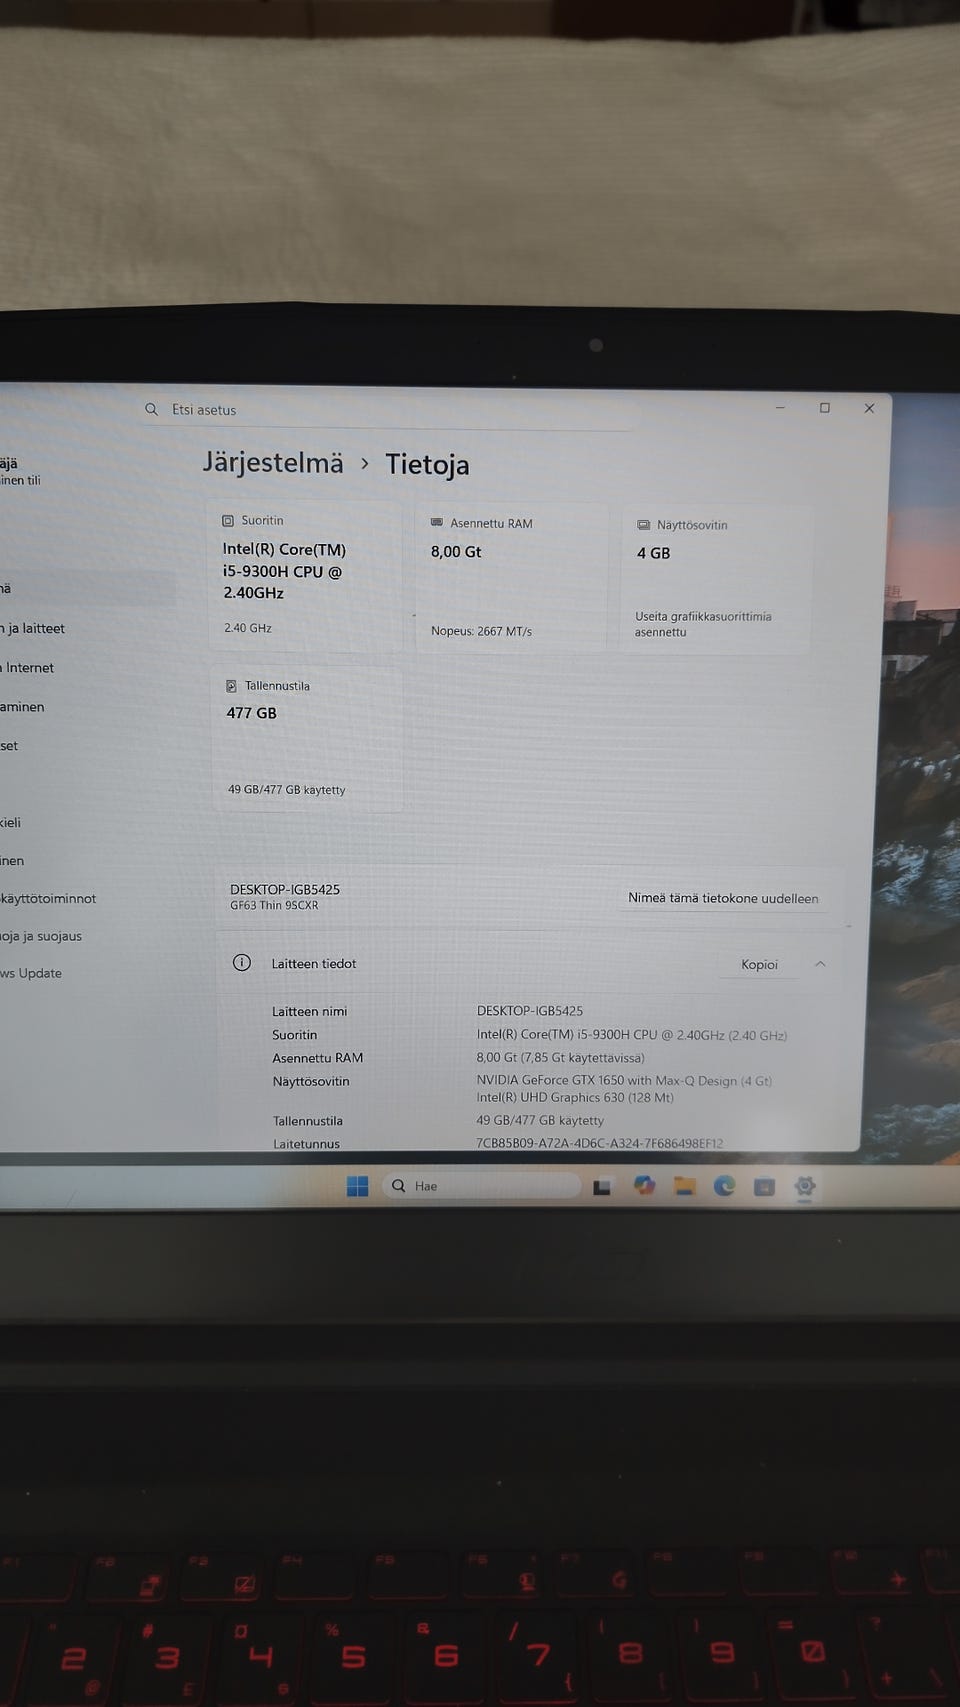
Task: Go back to Järjestelmä breadcrumb
Action: [273, 463]
